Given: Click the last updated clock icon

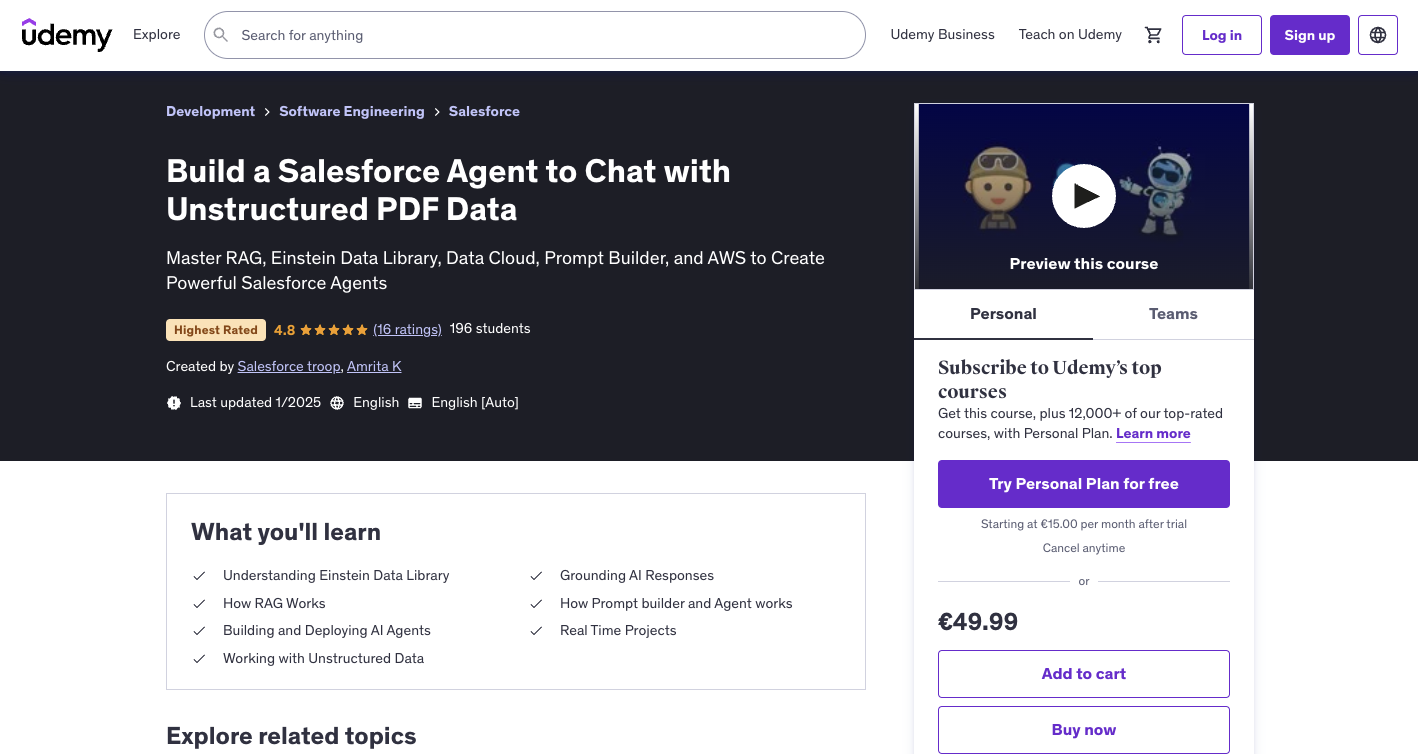Looking at the screenshot, I should click(174, 402).
